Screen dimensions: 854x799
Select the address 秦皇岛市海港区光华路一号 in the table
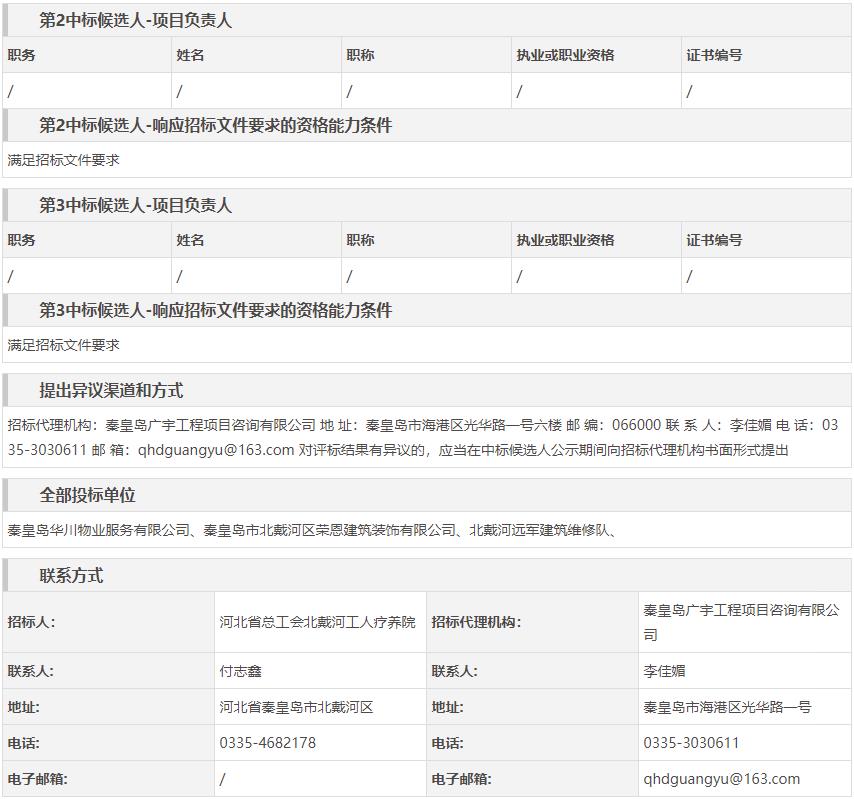tap(727, 707)
